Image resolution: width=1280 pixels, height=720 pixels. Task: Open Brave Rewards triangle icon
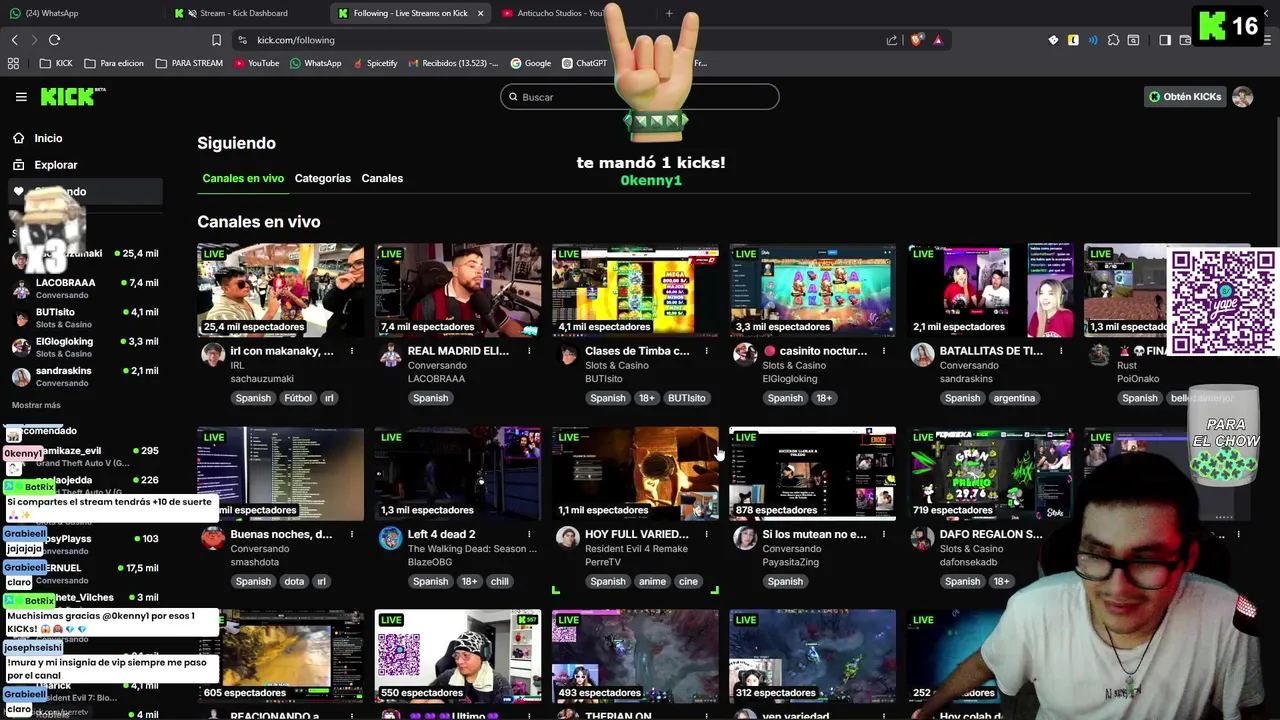[938, 40]
